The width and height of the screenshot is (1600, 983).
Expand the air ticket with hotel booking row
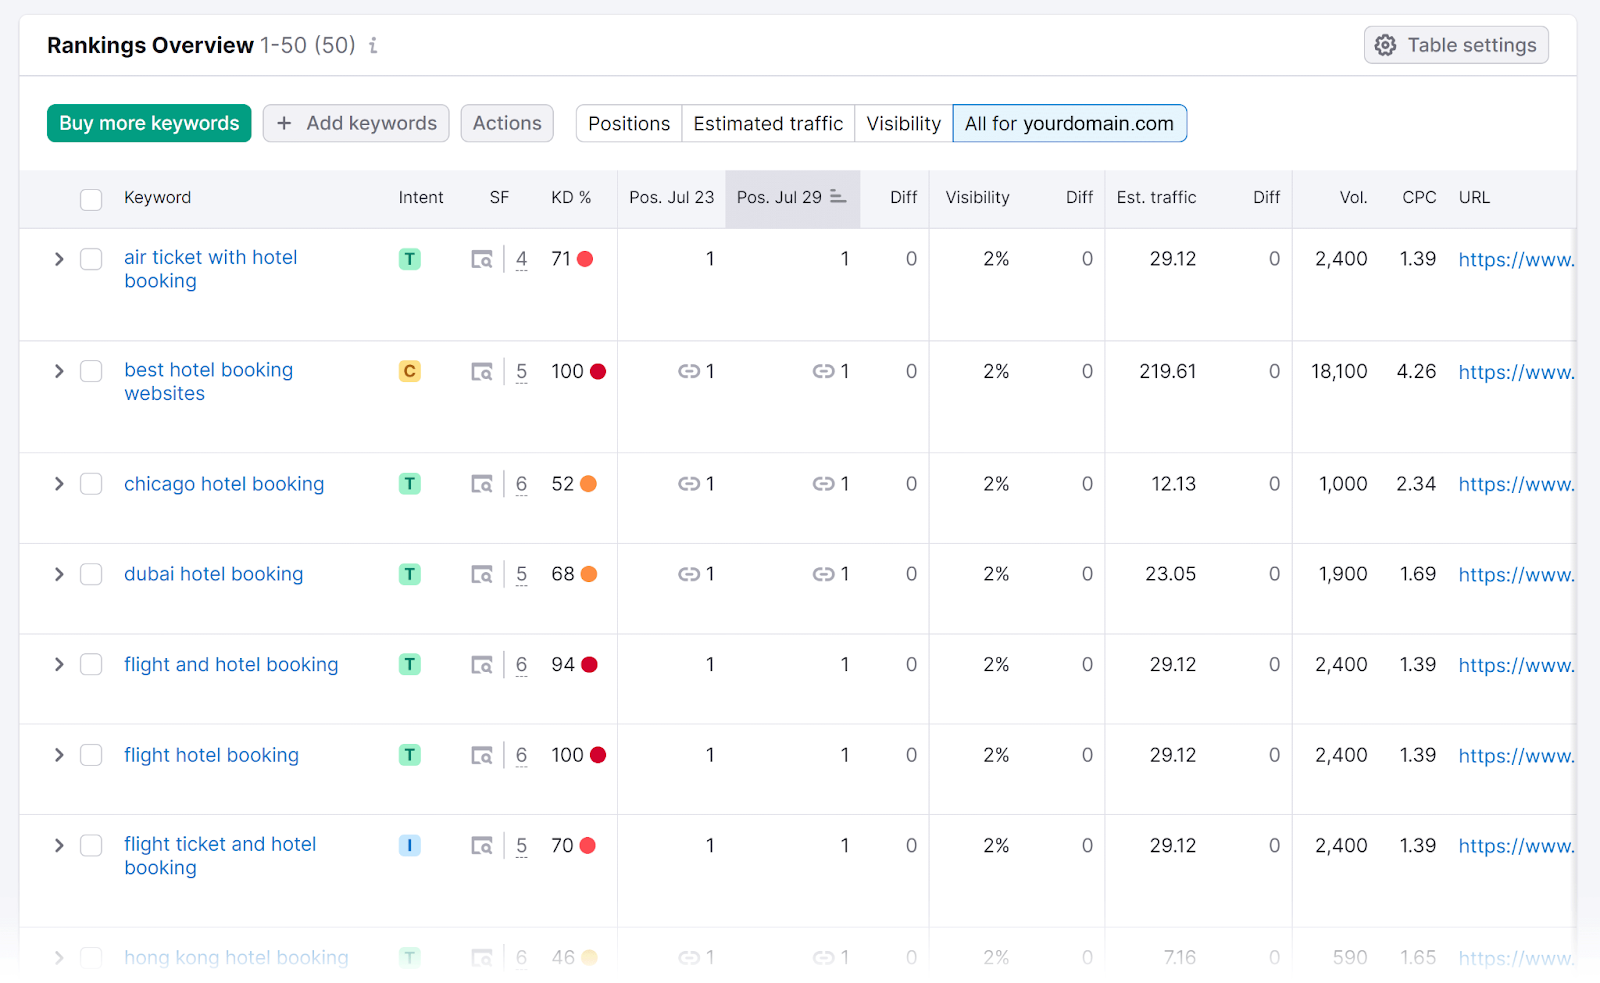click(59, 260)
